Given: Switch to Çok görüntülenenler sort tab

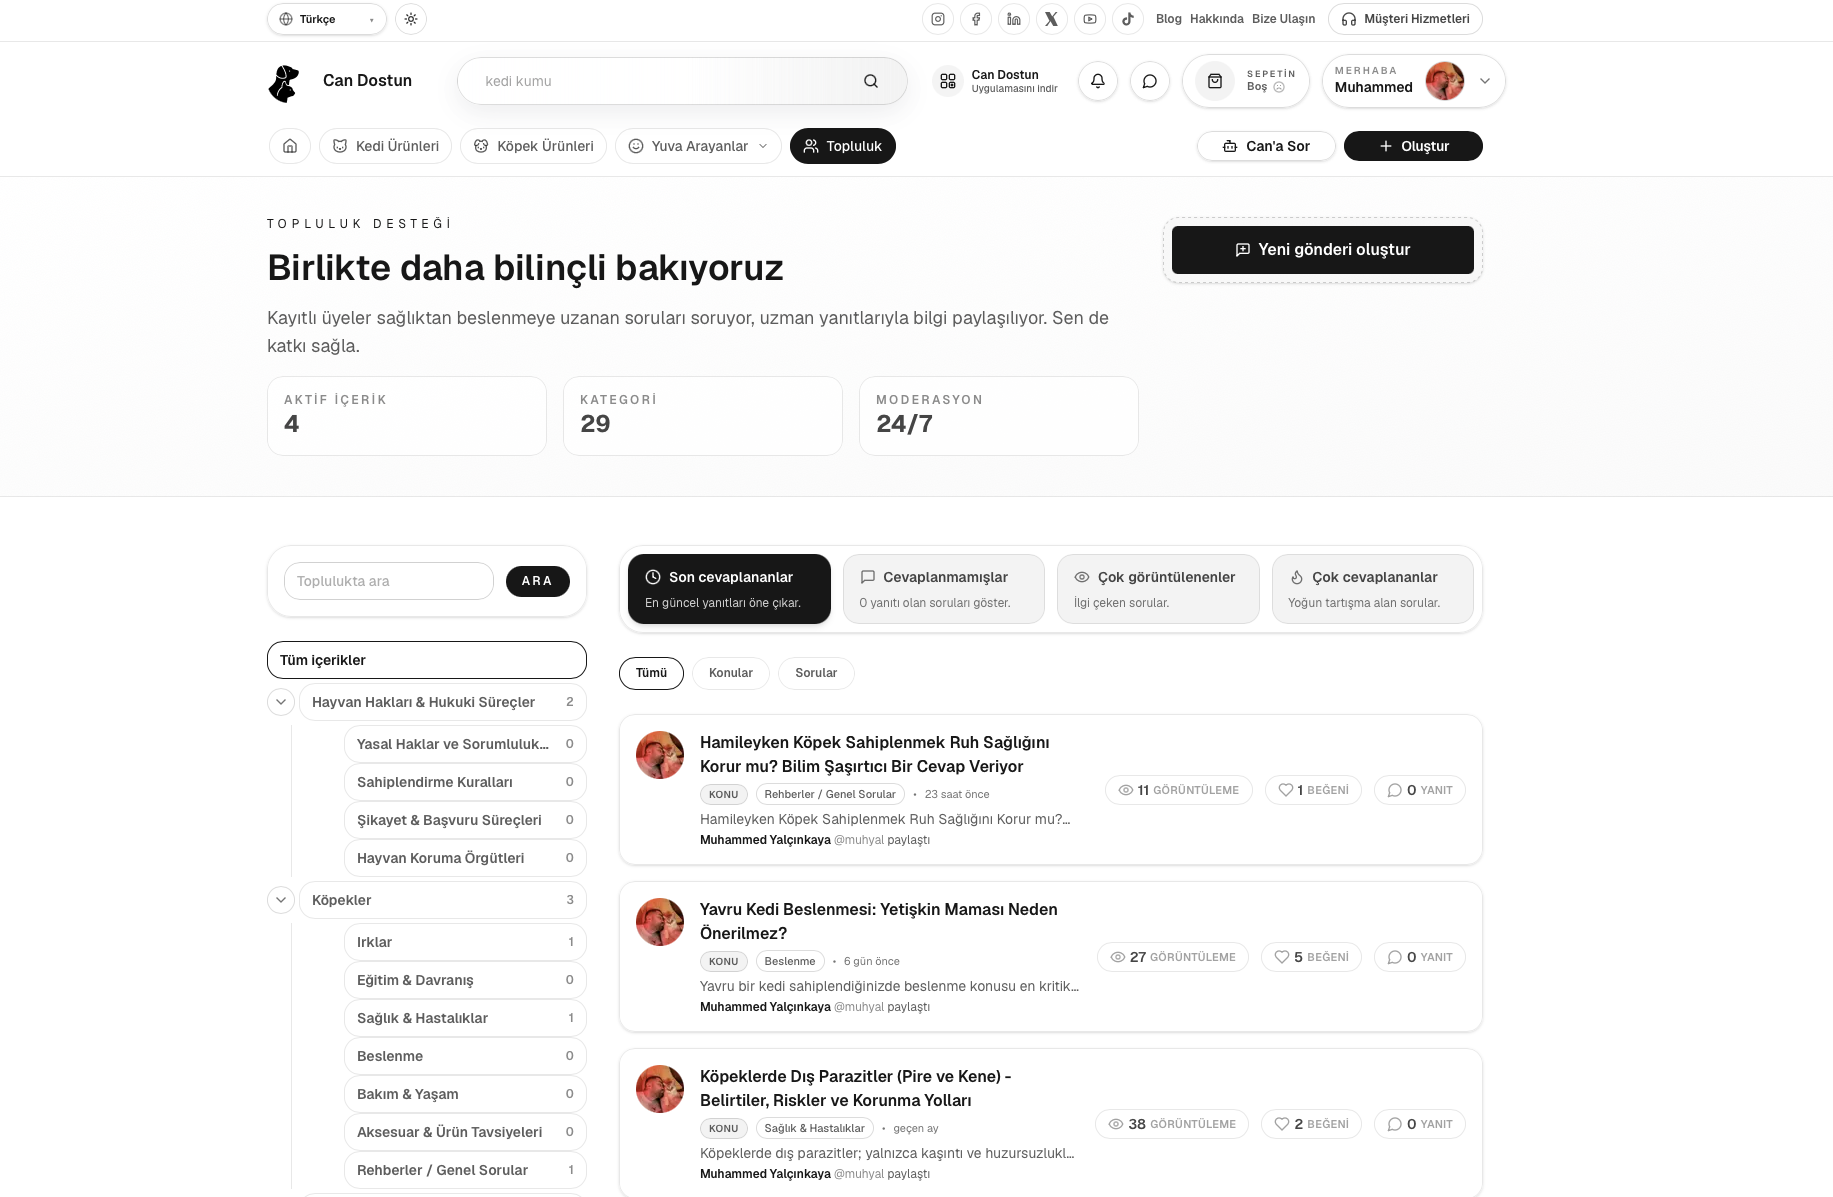Looking at the screenshot, I should tap(1158, 589).
